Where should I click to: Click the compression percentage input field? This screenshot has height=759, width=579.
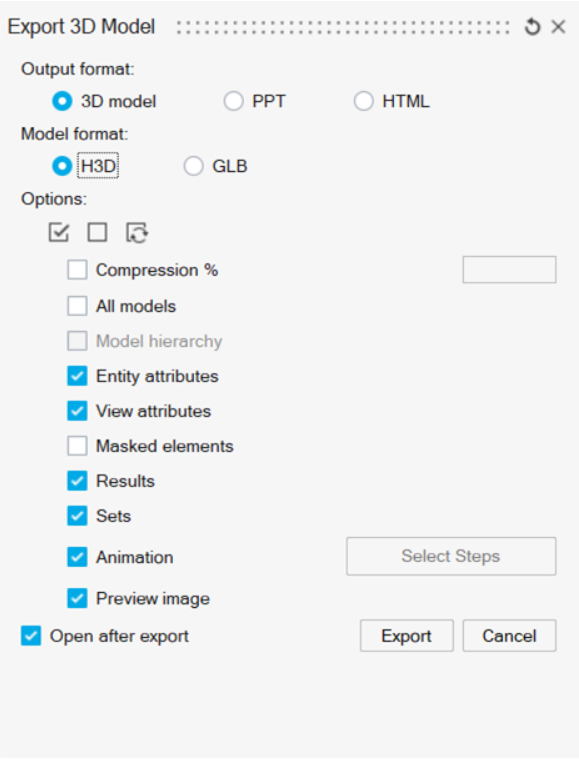[x=509, y=270]
